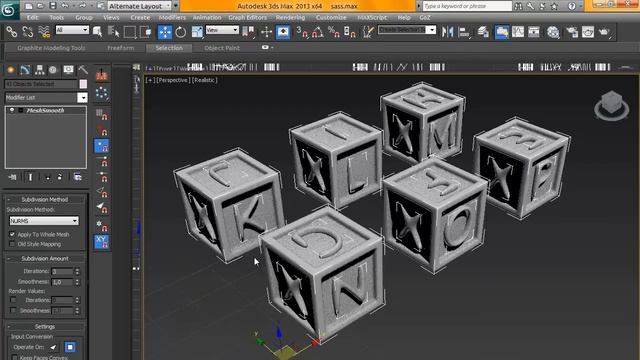The image size is (640, 360).
Task: Select the Select and Link tool
Action: (x=11, y=31)
